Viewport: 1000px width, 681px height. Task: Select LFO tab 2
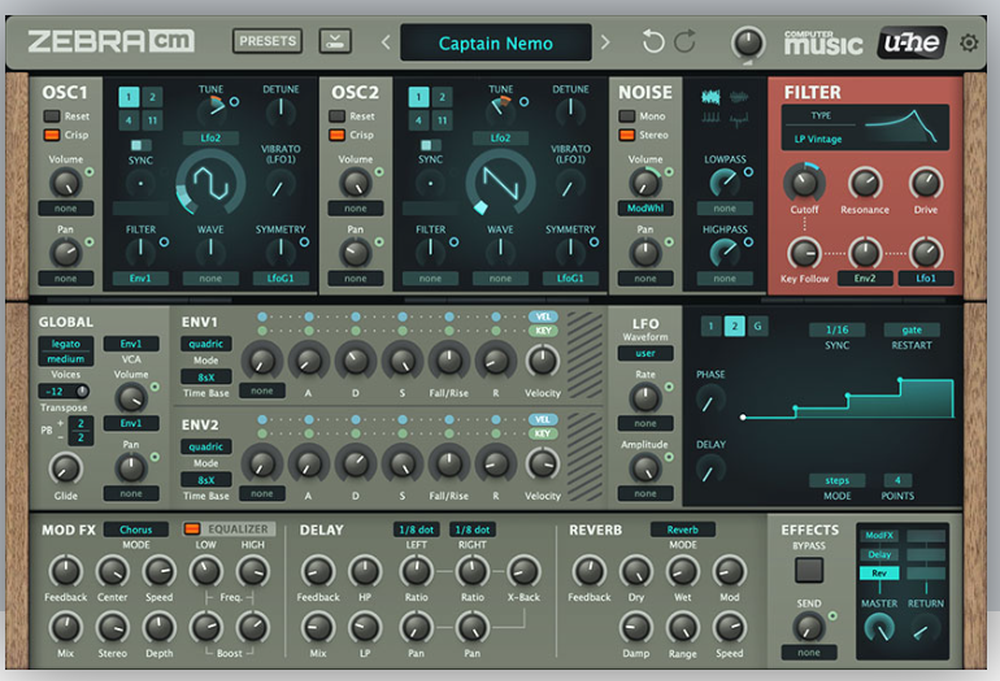(734, 326)
